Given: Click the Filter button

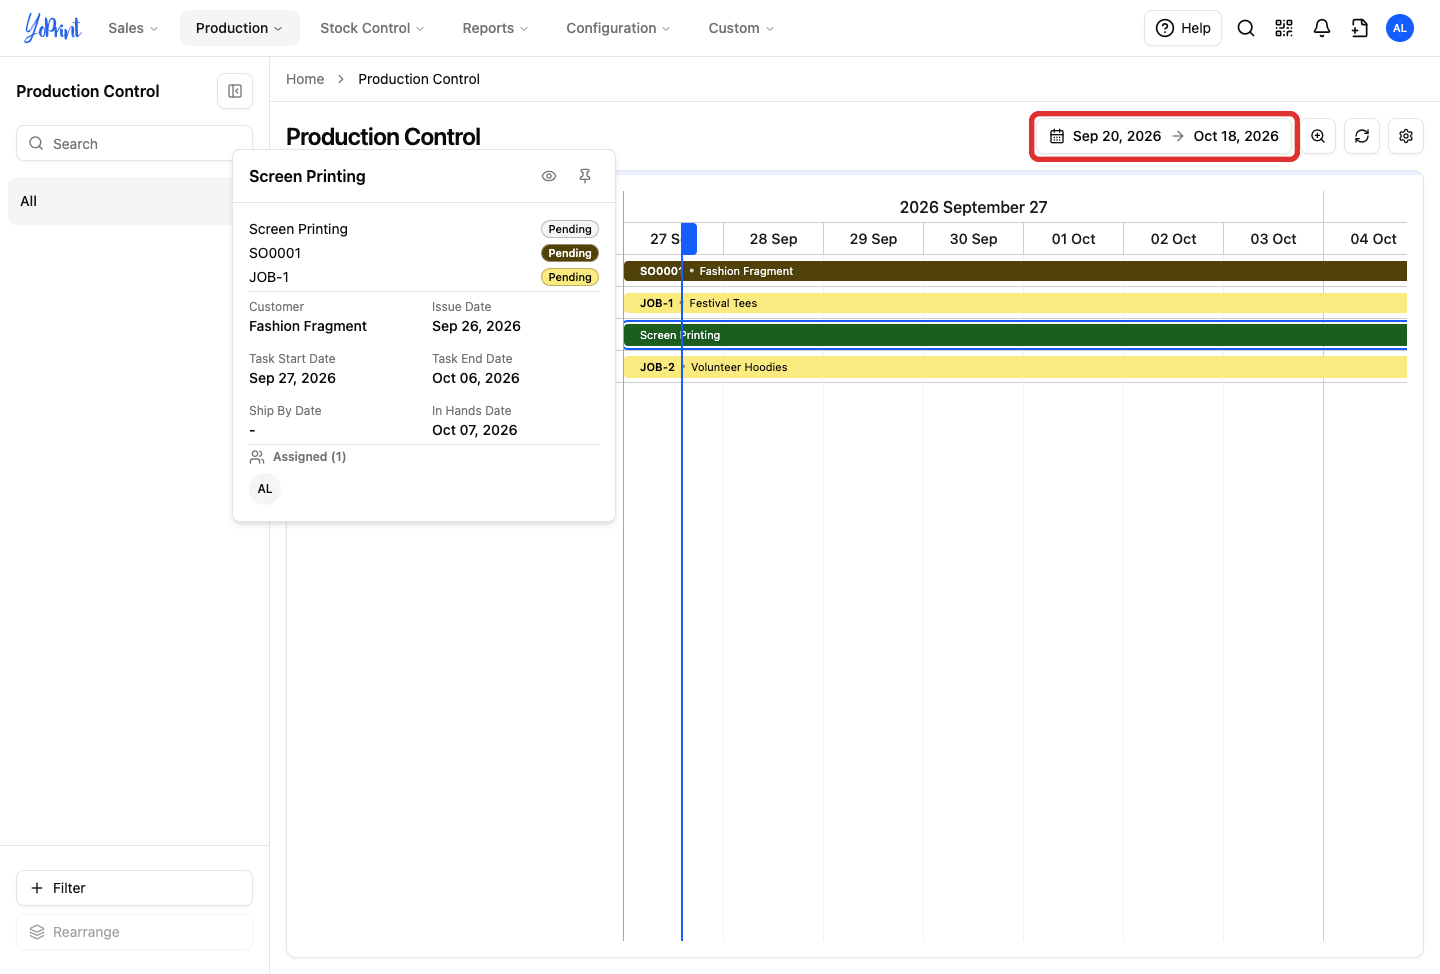Looking at the screenshot, I should pyautogui.click(x=134, y=888).
